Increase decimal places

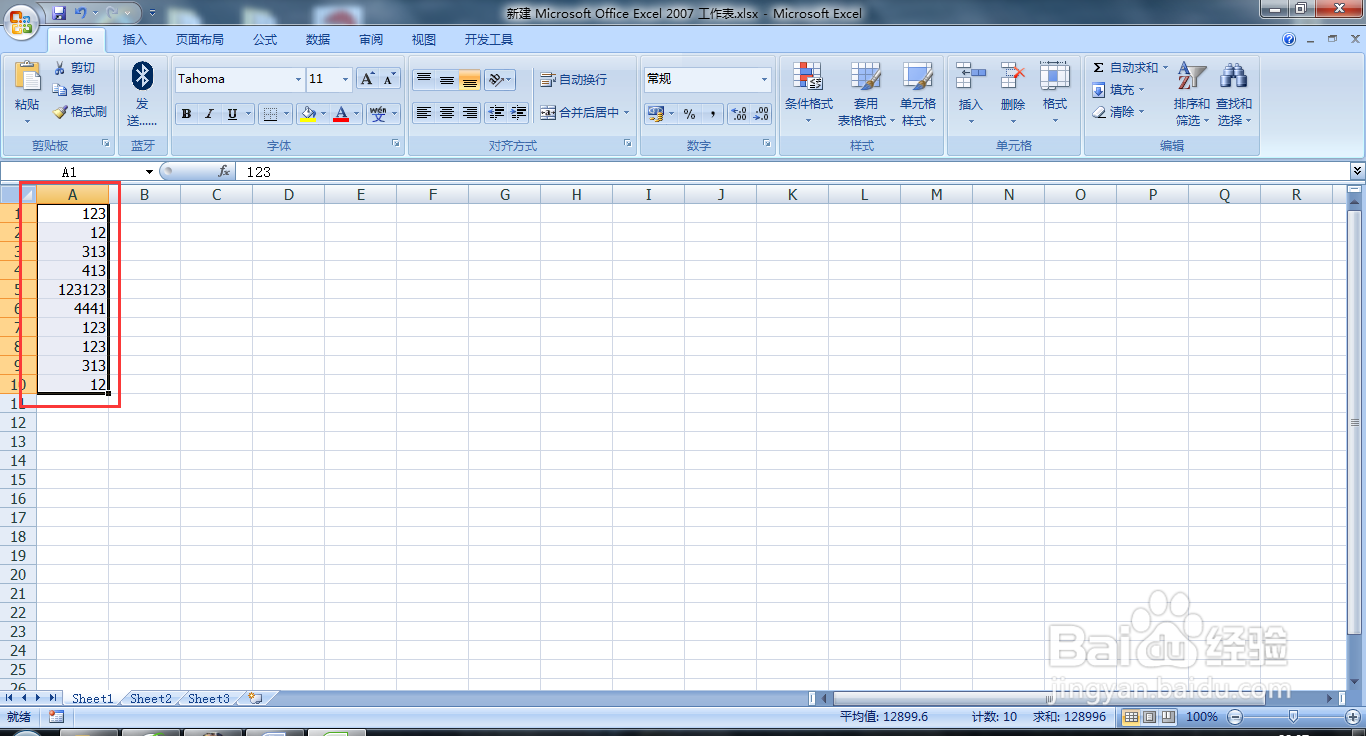click(738, 114)
